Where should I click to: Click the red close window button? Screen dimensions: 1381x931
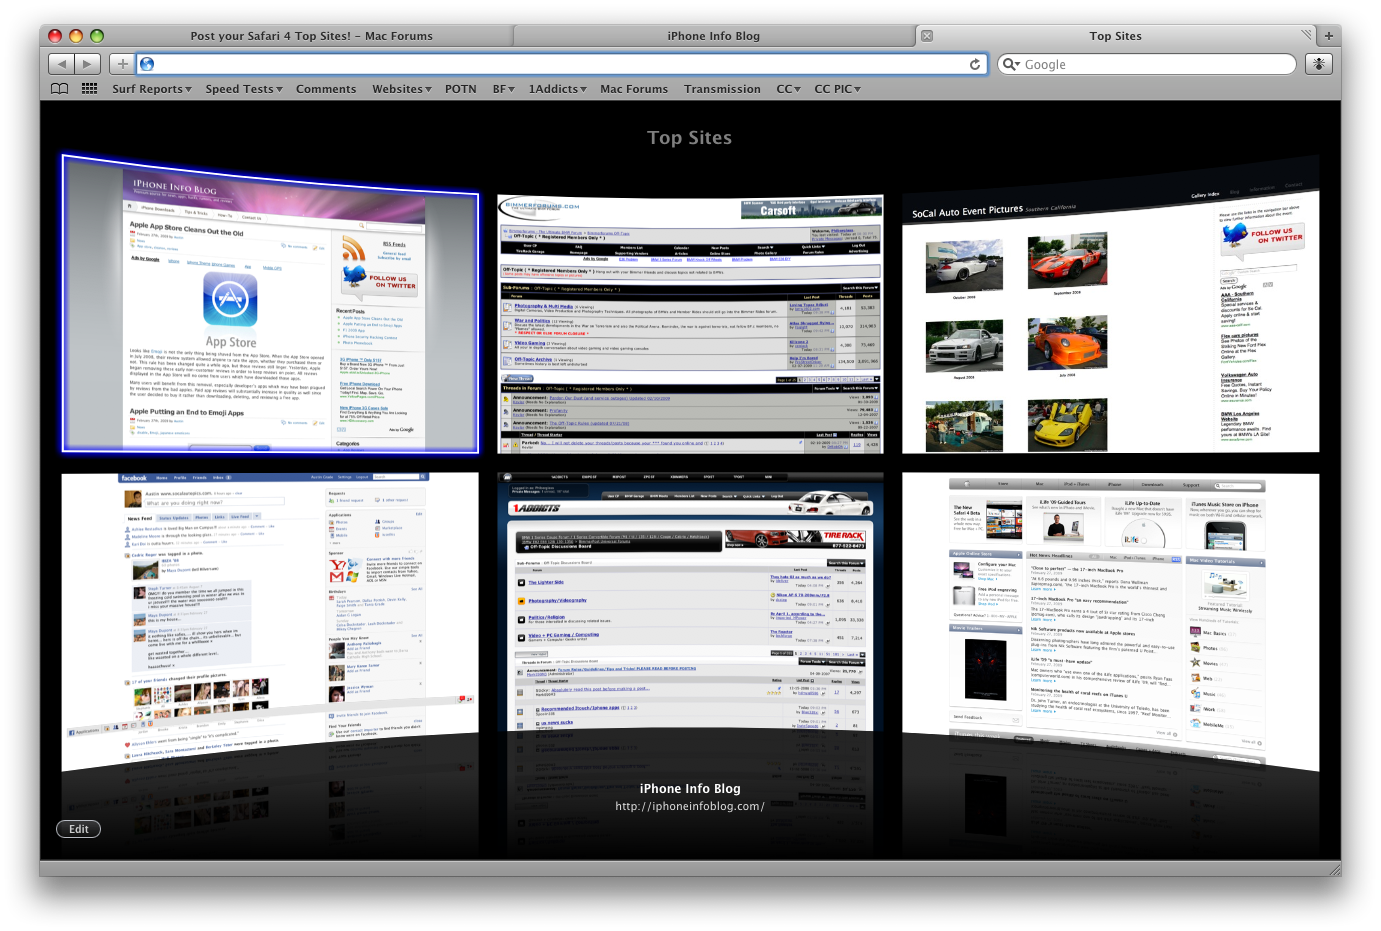55,36
